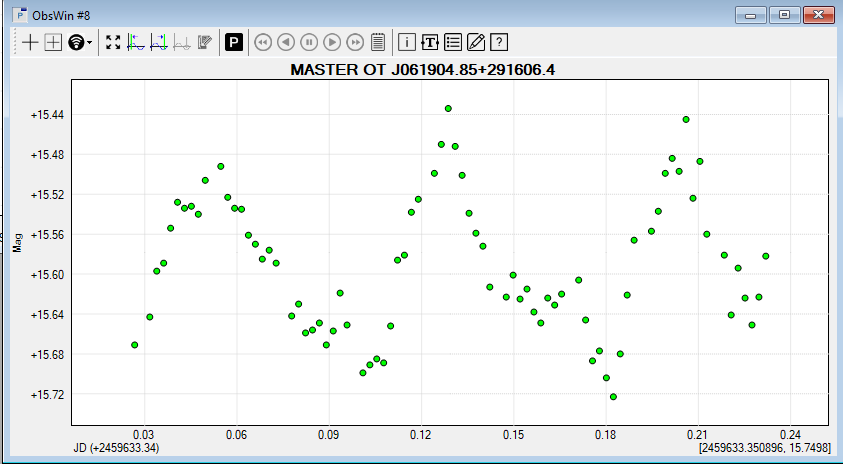Click the vertical axis scaling graph icon
Viewport: 843px width, 464px height.
point(158,42)
